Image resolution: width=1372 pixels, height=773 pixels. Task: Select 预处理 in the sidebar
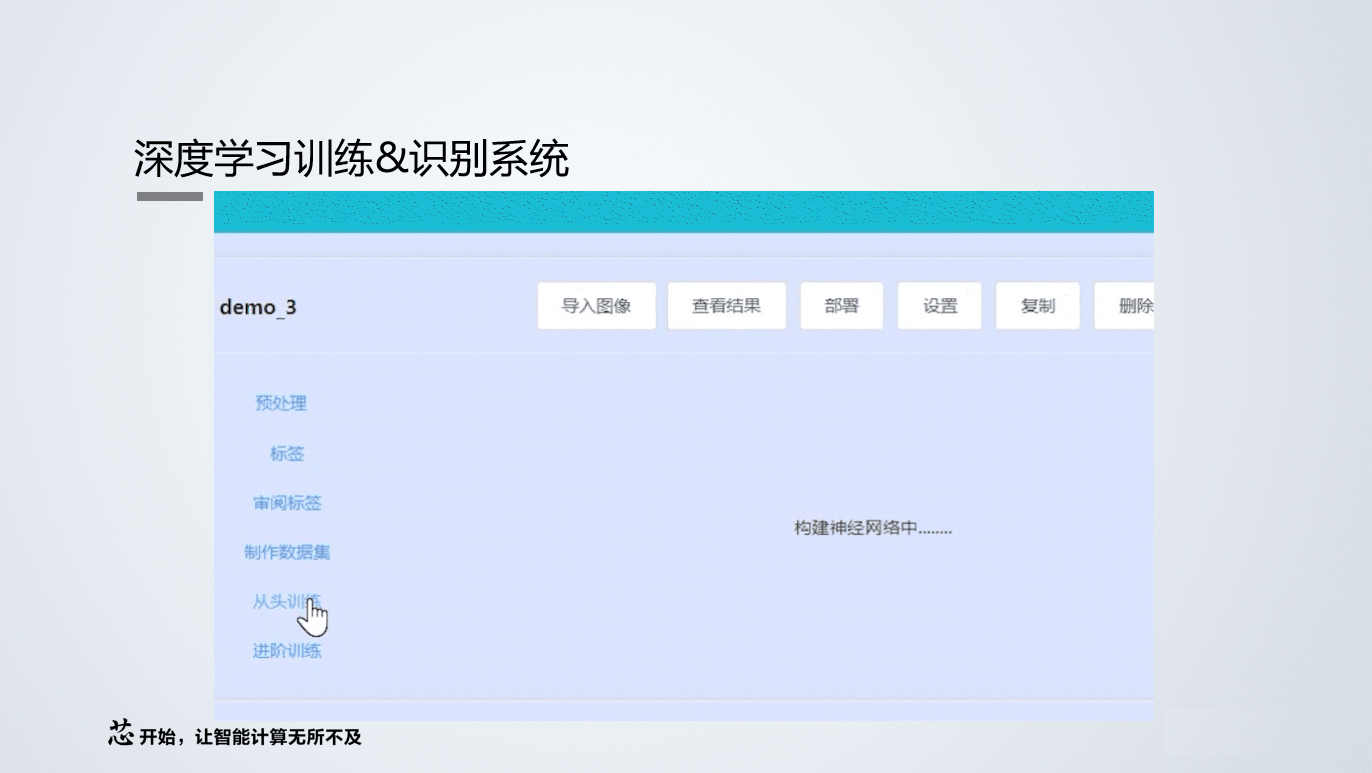tap(280, 403)
